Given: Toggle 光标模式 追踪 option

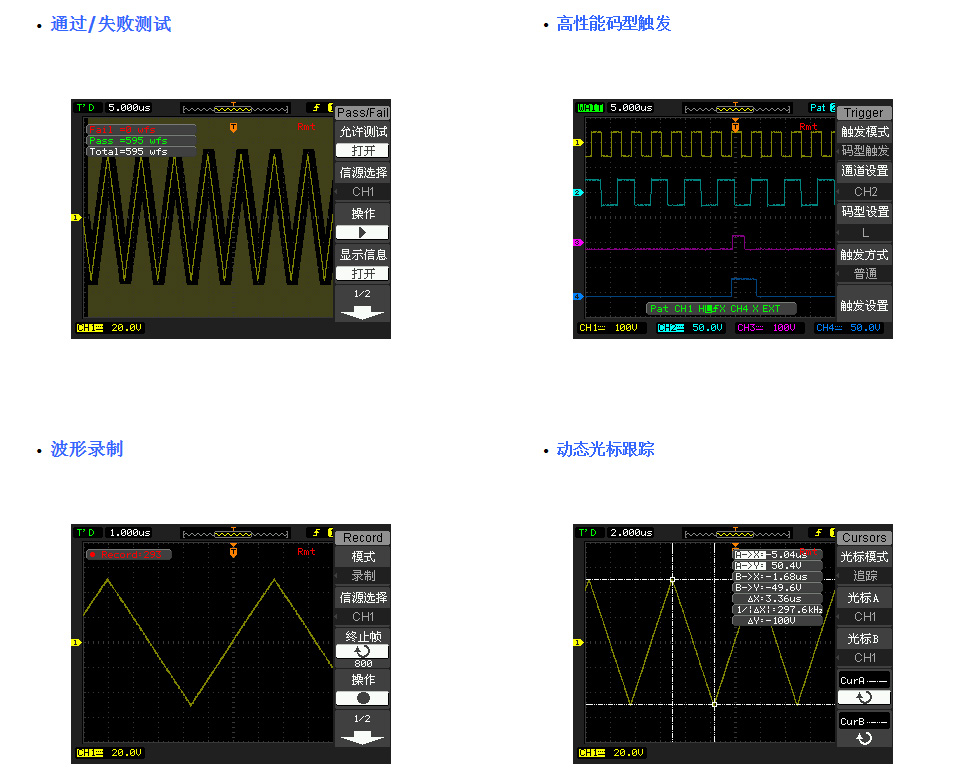Looking at the screenshot, I should (x=864, y=575).
